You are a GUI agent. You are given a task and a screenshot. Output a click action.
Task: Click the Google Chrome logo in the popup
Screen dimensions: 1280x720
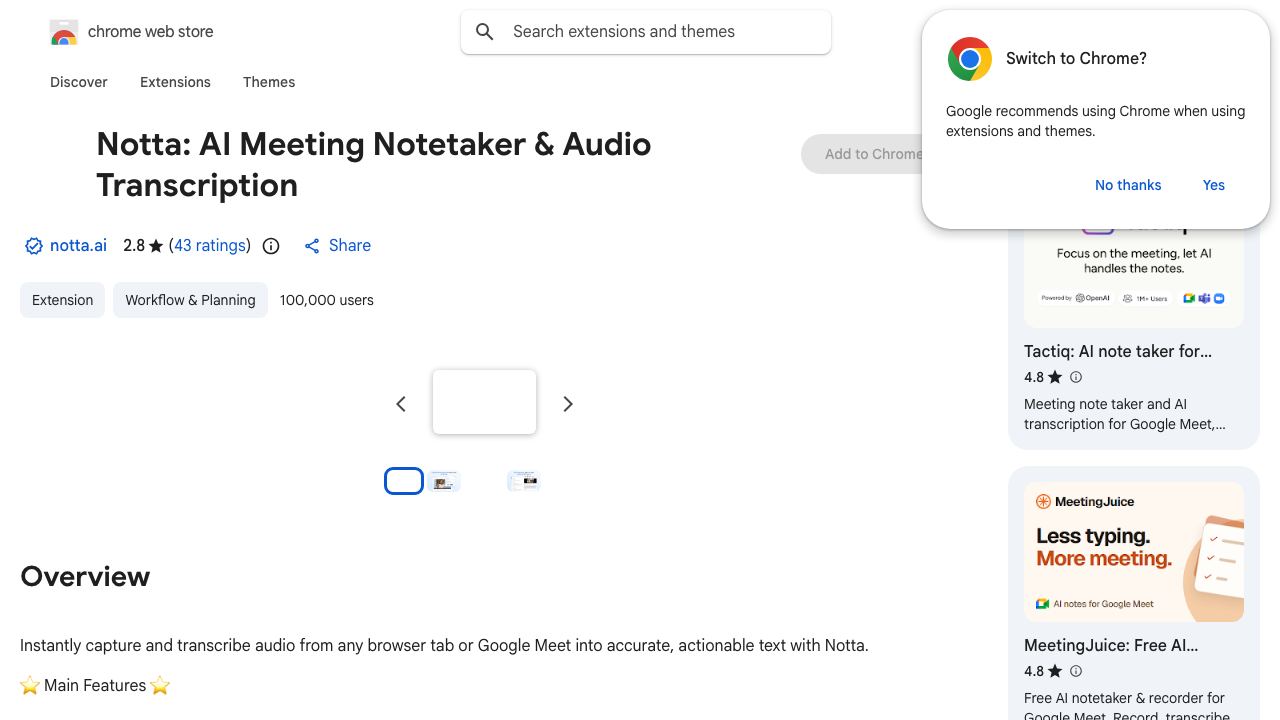pos(970,59)
